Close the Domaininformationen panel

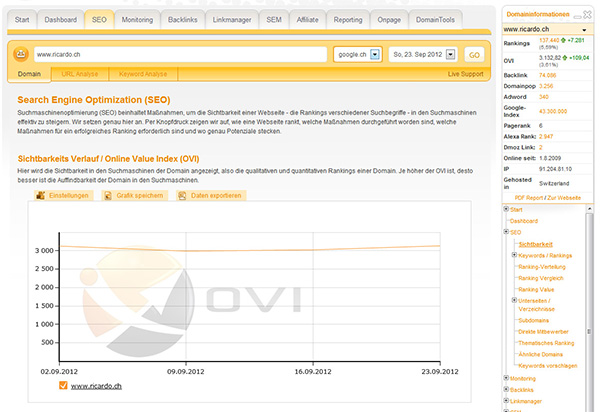pos(587,15)
